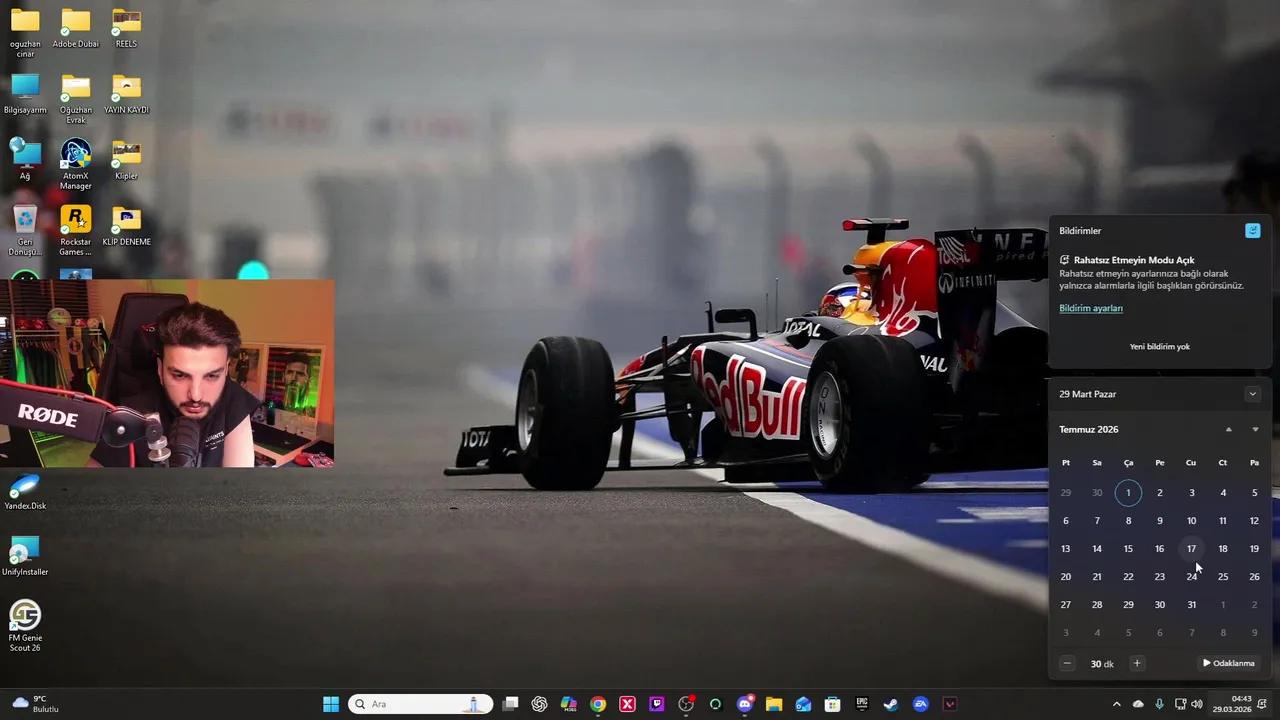Decrease focus time with minus button

click(x=1067, y=663)
